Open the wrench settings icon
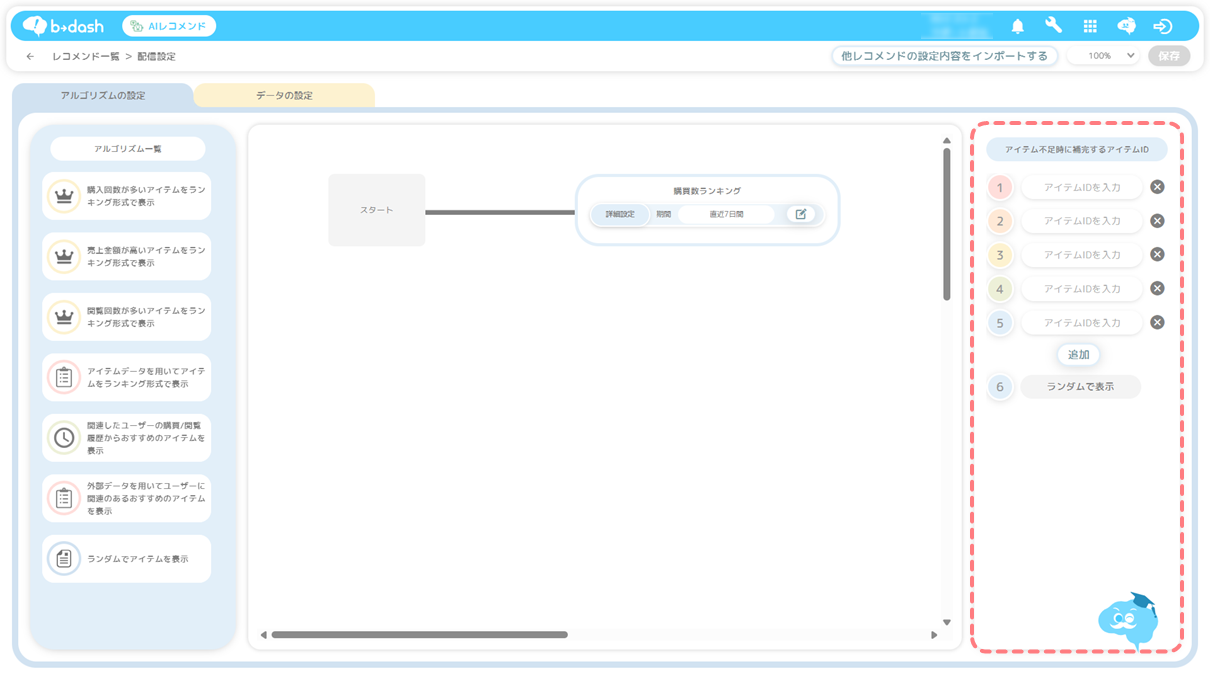 pos(1053,26)
